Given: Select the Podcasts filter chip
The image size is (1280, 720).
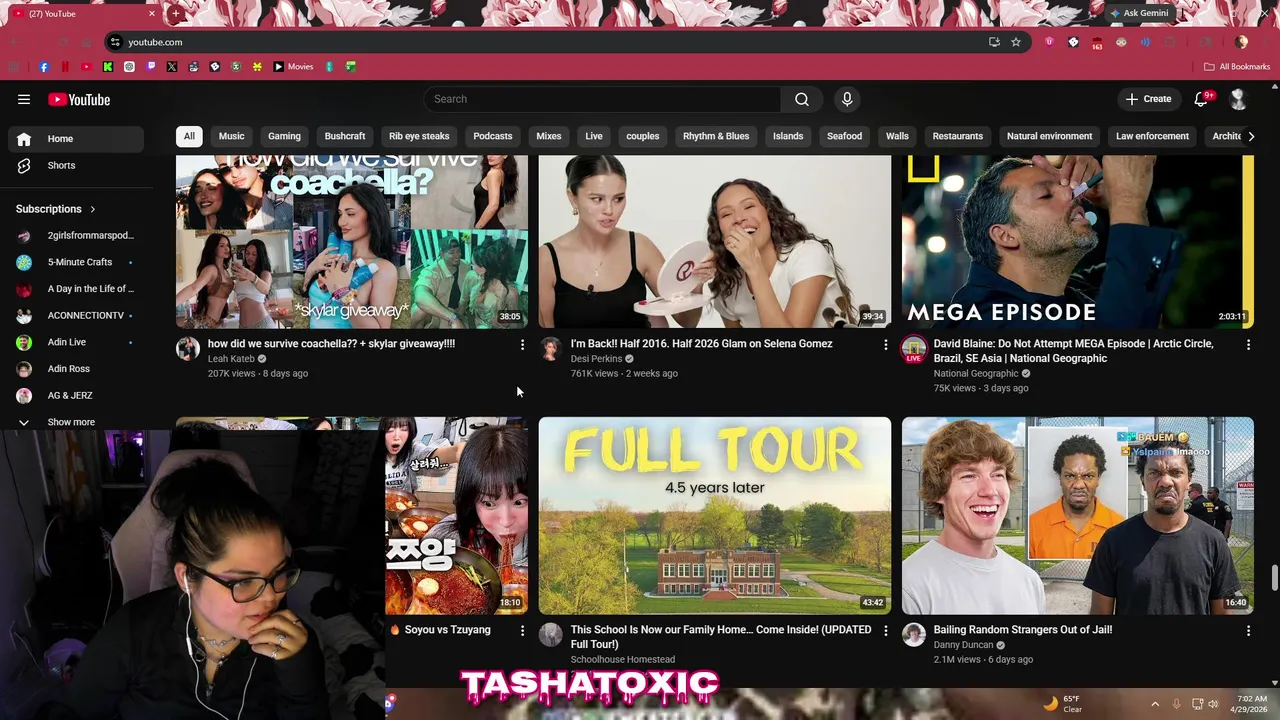Looking at the screenshot, I should coord(492,136).
